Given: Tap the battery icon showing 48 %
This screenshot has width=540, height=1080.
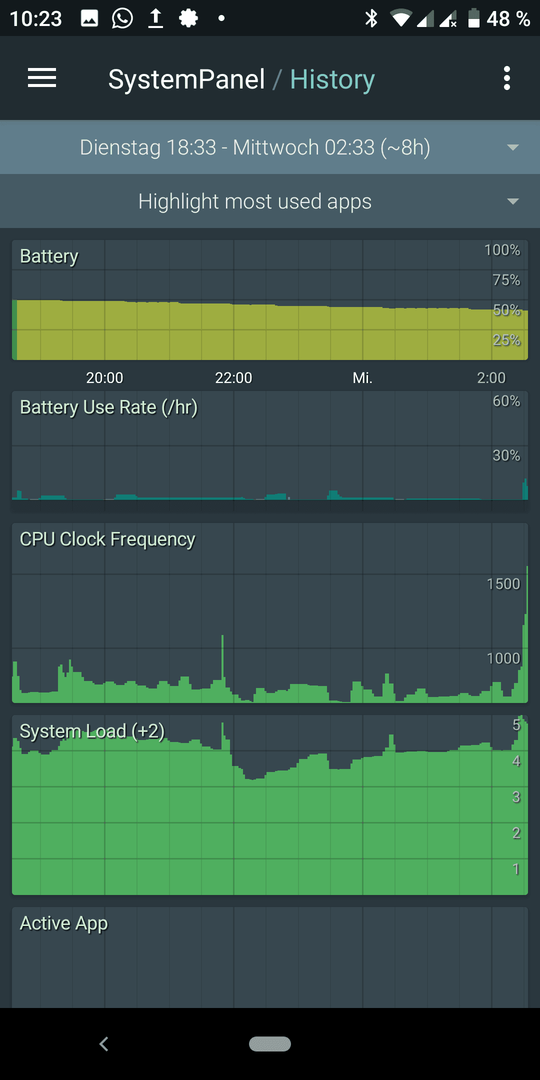Looking at the screenshot, I should (x=474, y=19).
